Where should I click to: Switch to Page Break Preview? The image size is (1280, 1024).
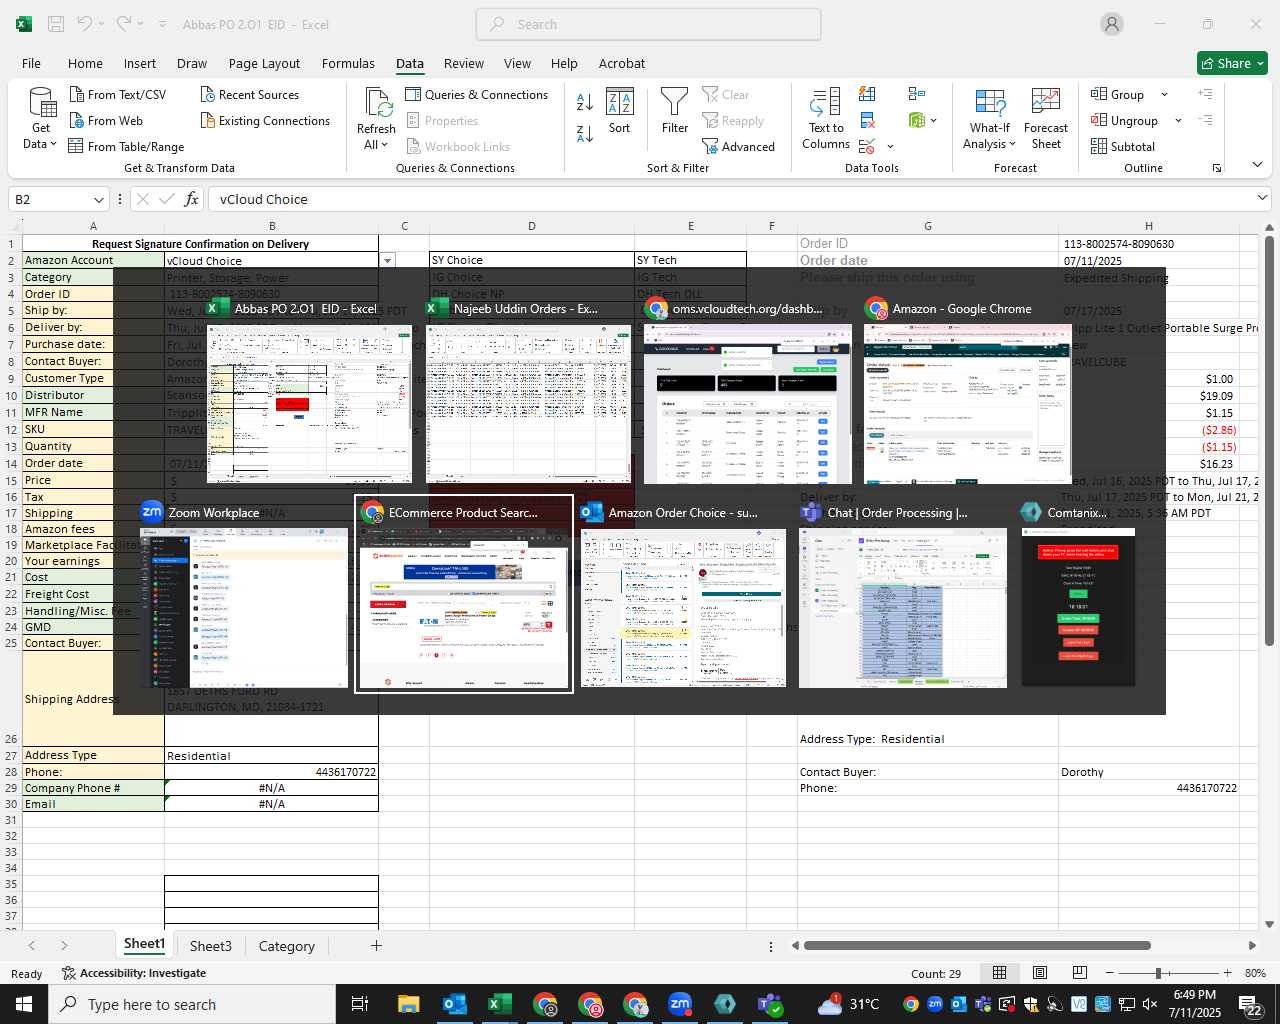click(x=1079, y=973)
